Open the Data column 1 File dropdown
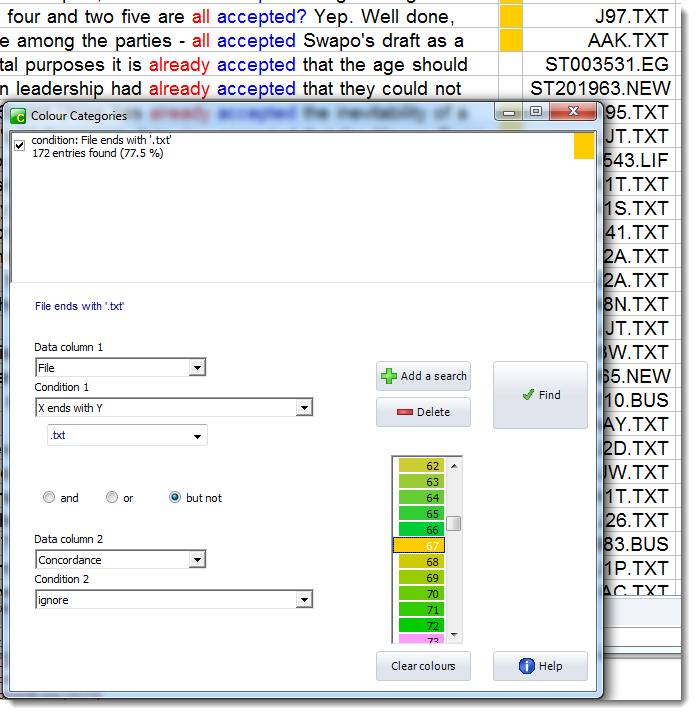The width and height of the screenshot is (696, 715). tap(197, 368)
